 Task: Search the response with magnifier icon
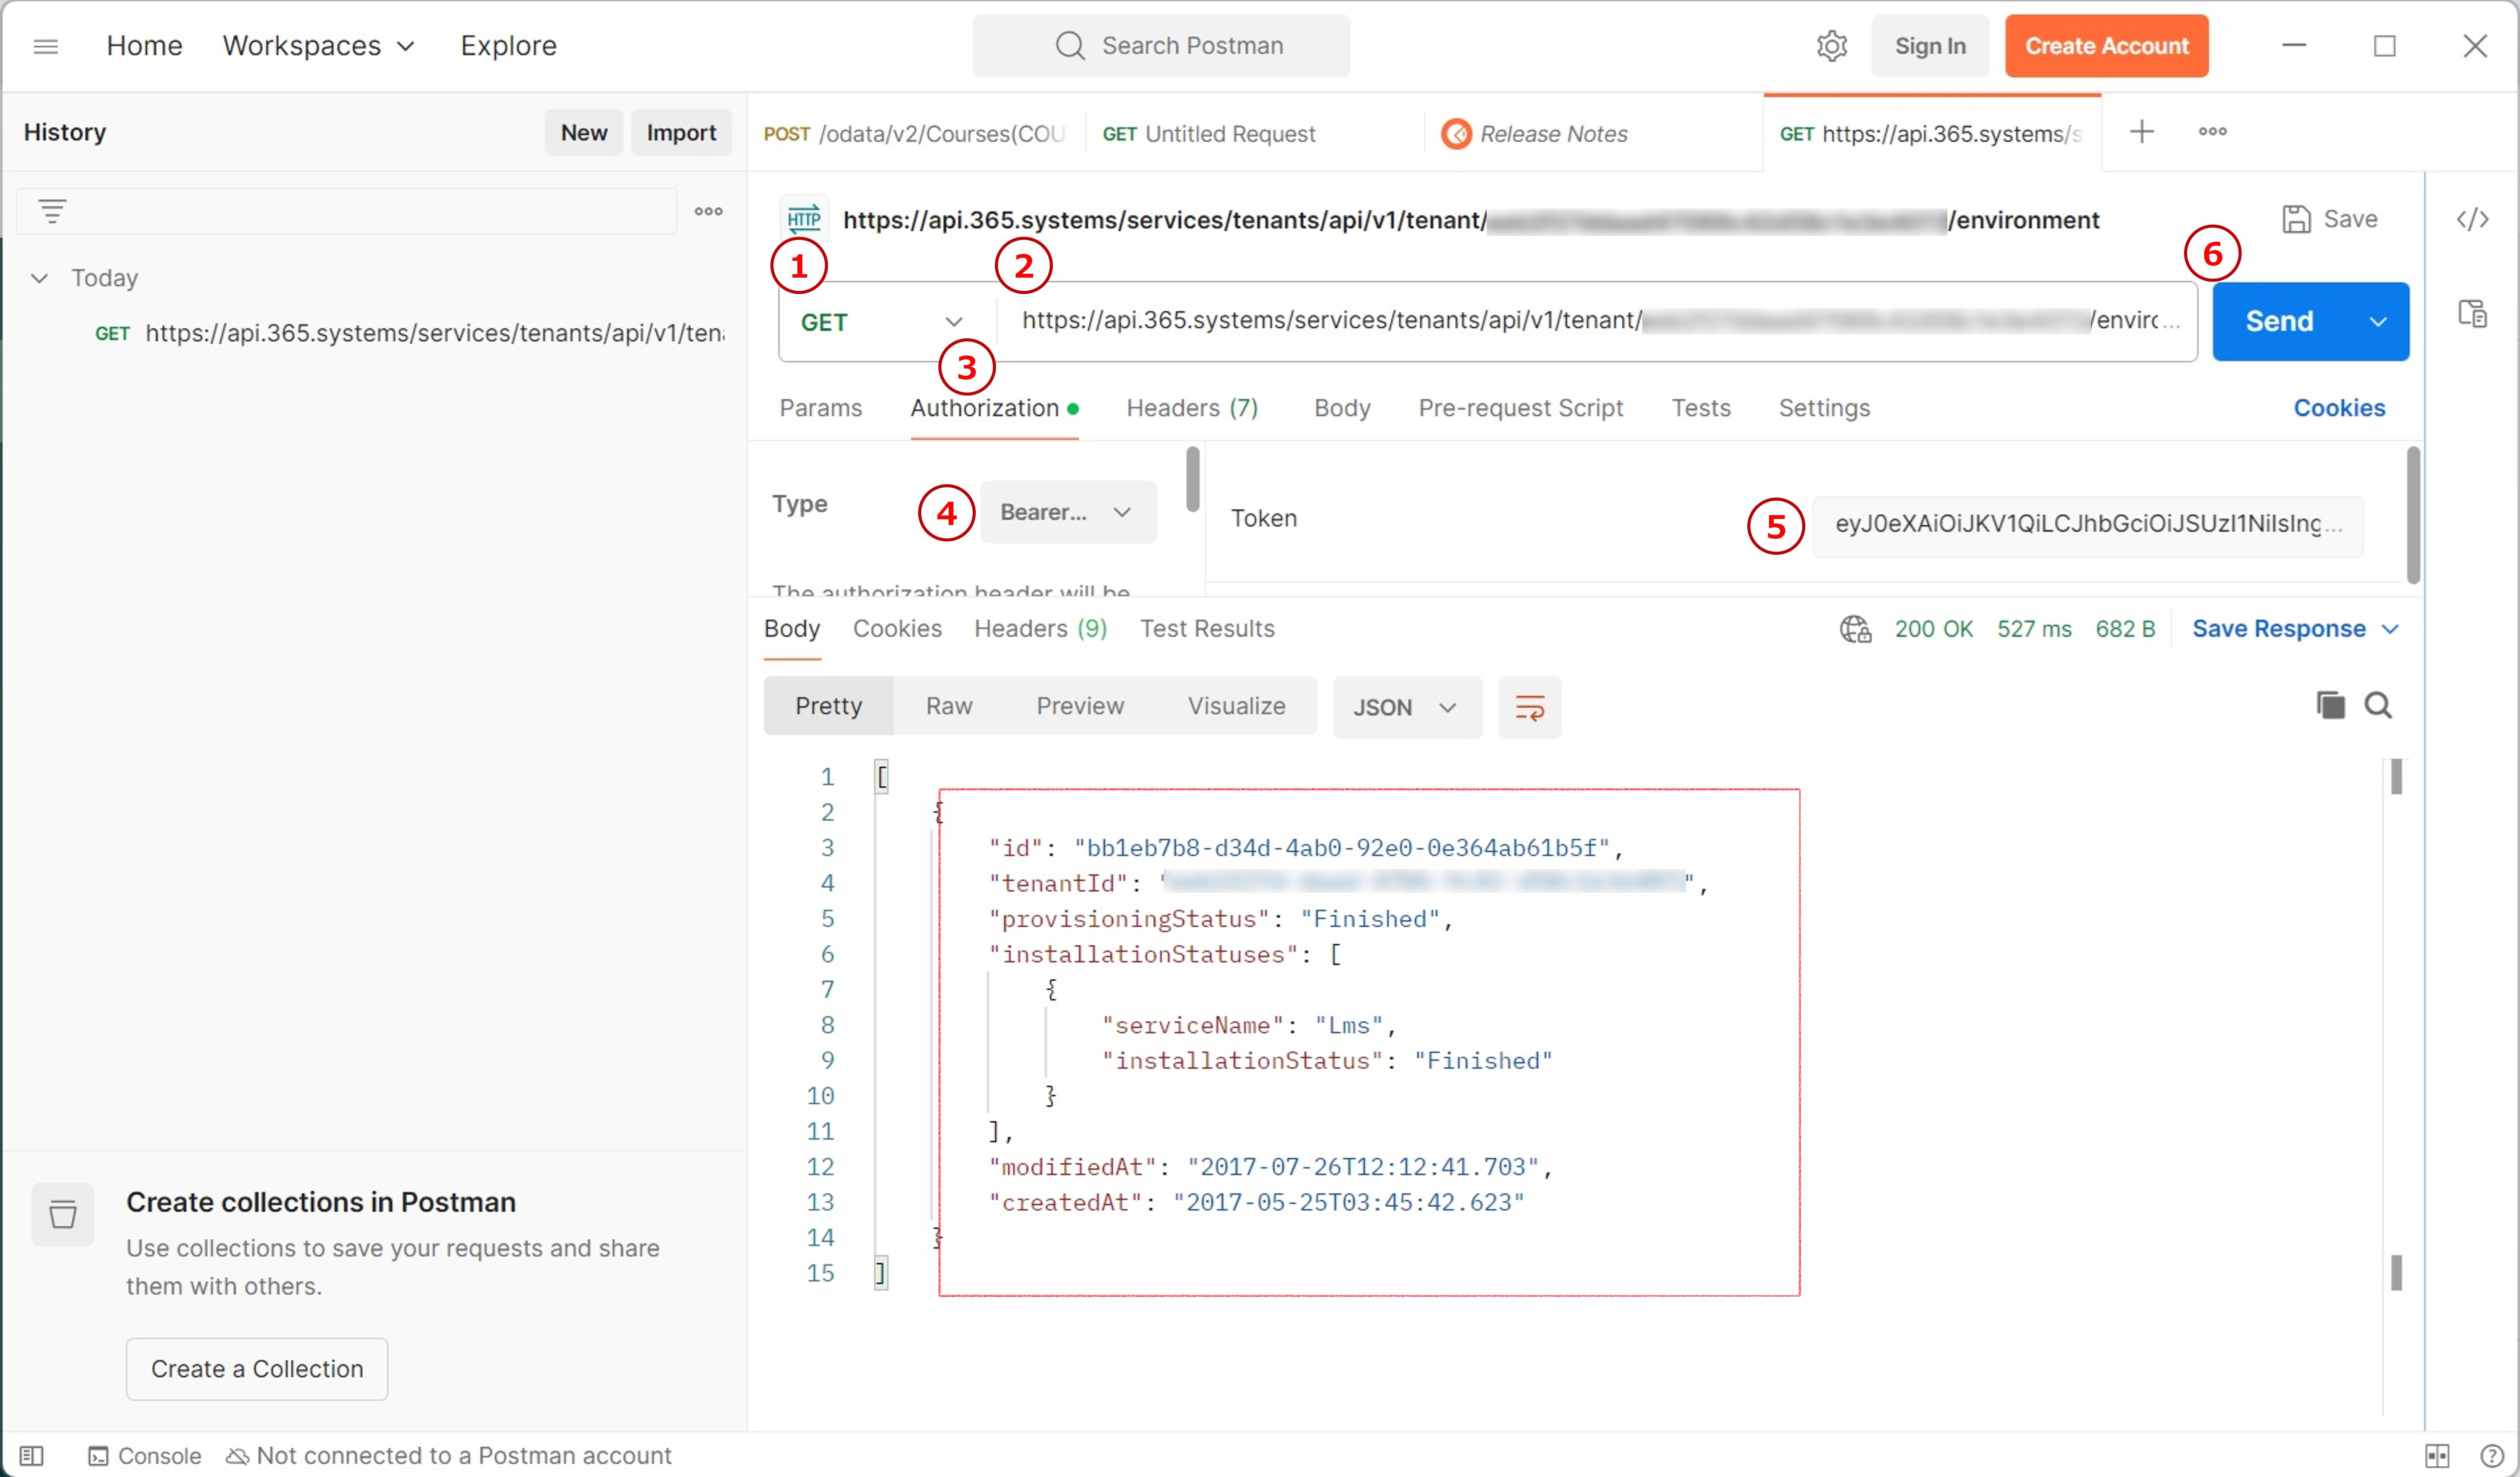pyautogui.click(x=2378, y=705)
